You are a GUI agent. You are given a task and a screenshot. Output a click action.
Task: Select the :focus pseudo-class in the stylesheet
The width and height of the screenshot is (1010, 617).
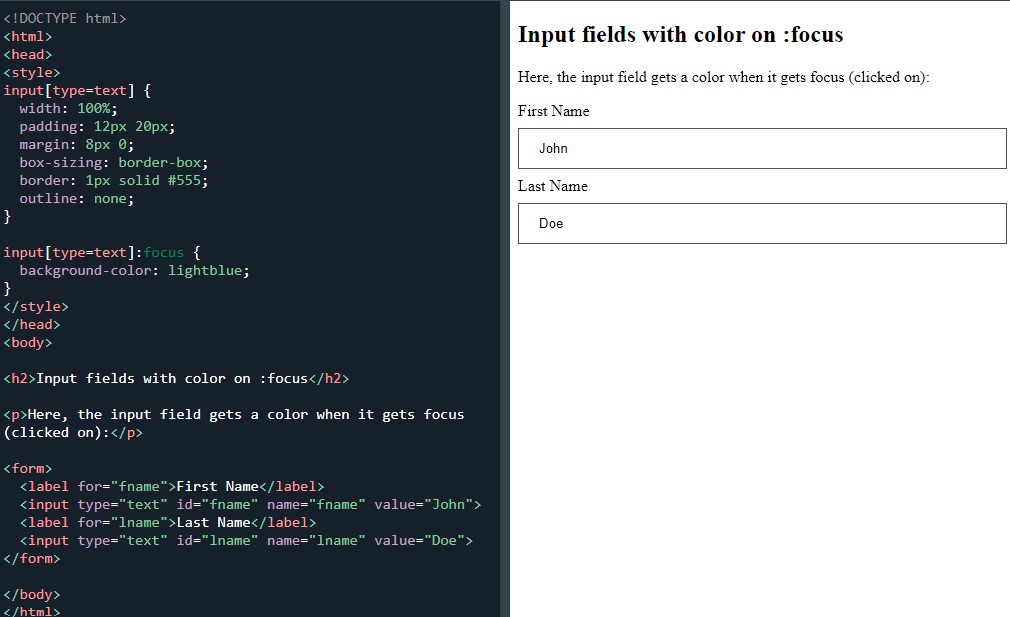click(163, 252)
